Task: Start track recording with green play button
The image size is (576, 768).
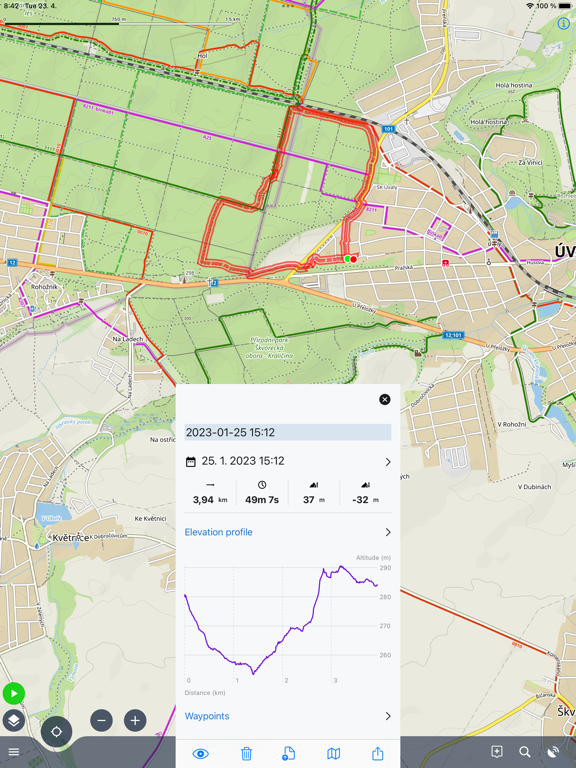Action: click(x=14, y=694)
